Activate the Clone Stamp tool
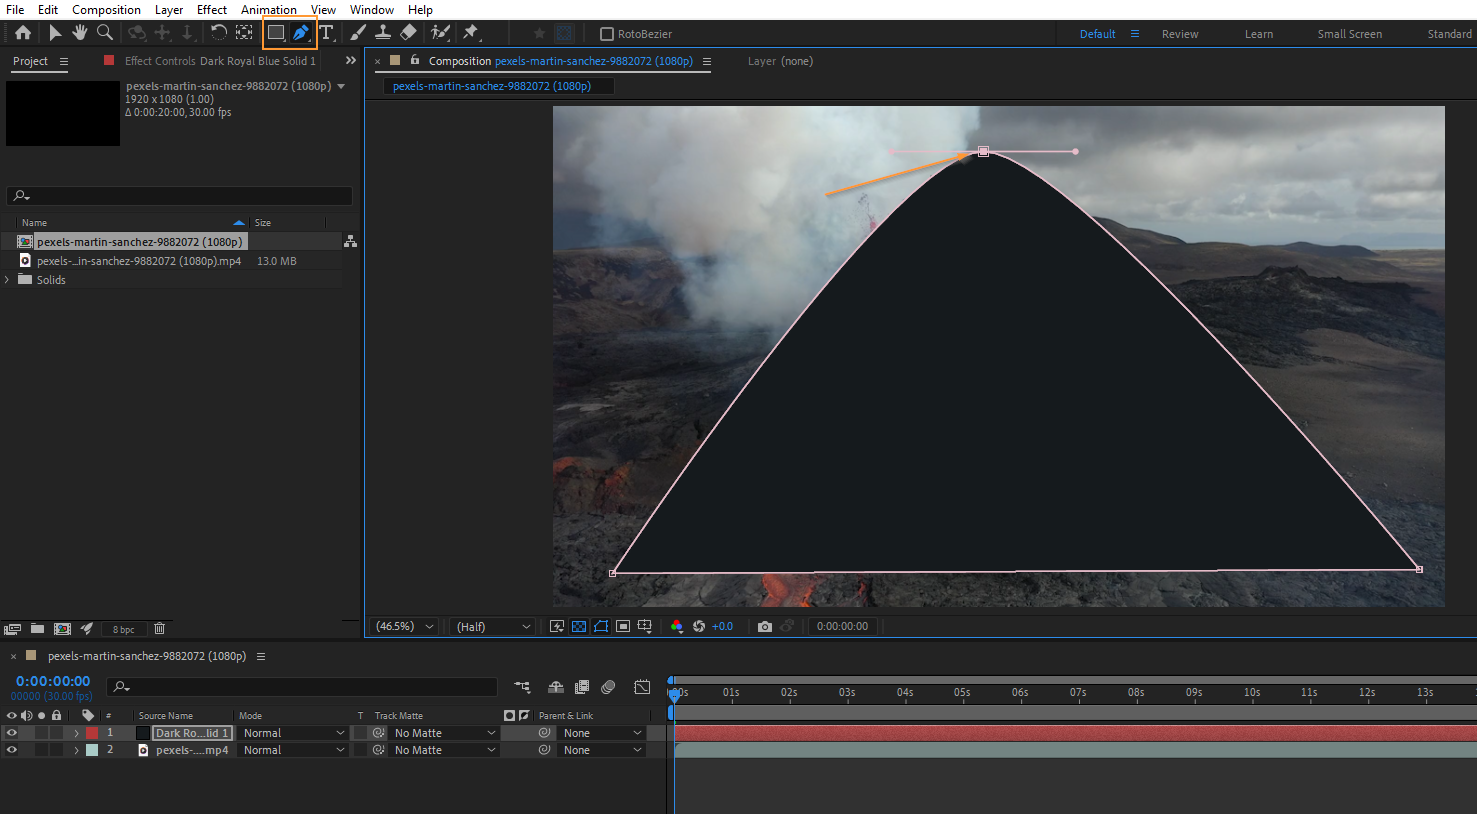Viewport: 1477px width, 814px height. tap(383, 33)
